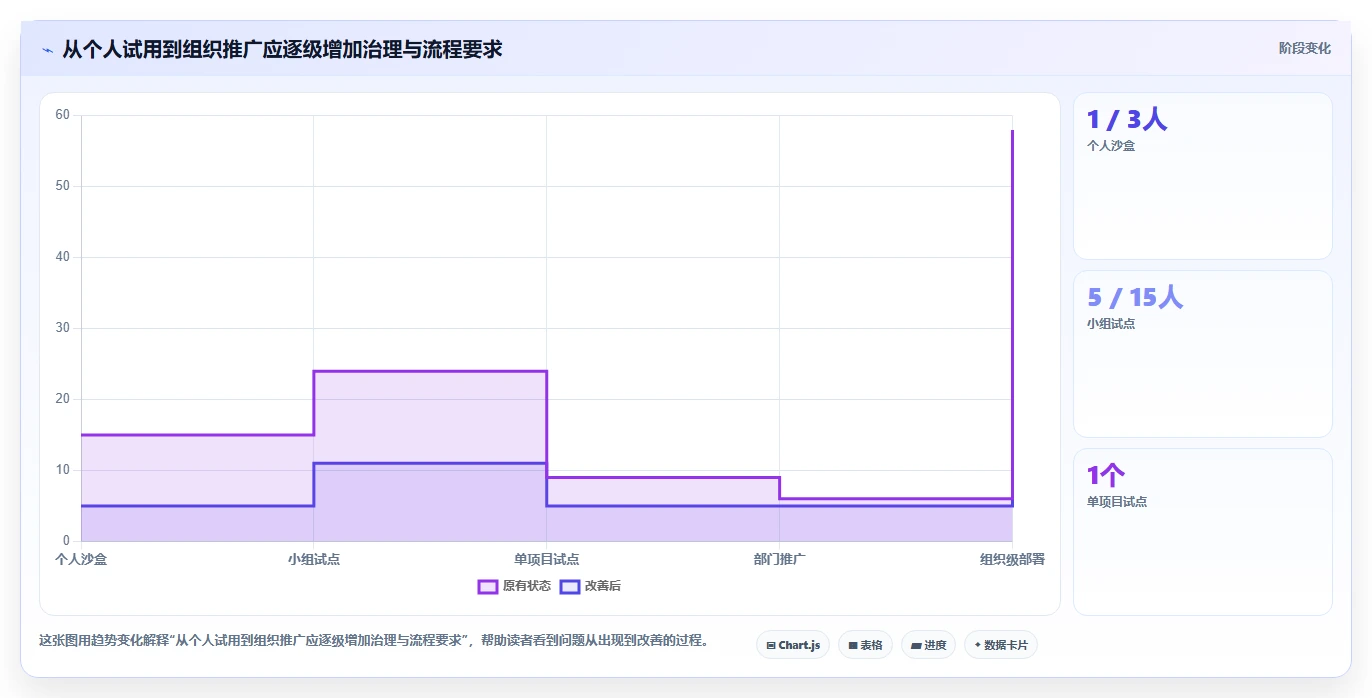Click the 阶段变化 label in header
Screen dimensions: 1372x698
[1304, 48]
